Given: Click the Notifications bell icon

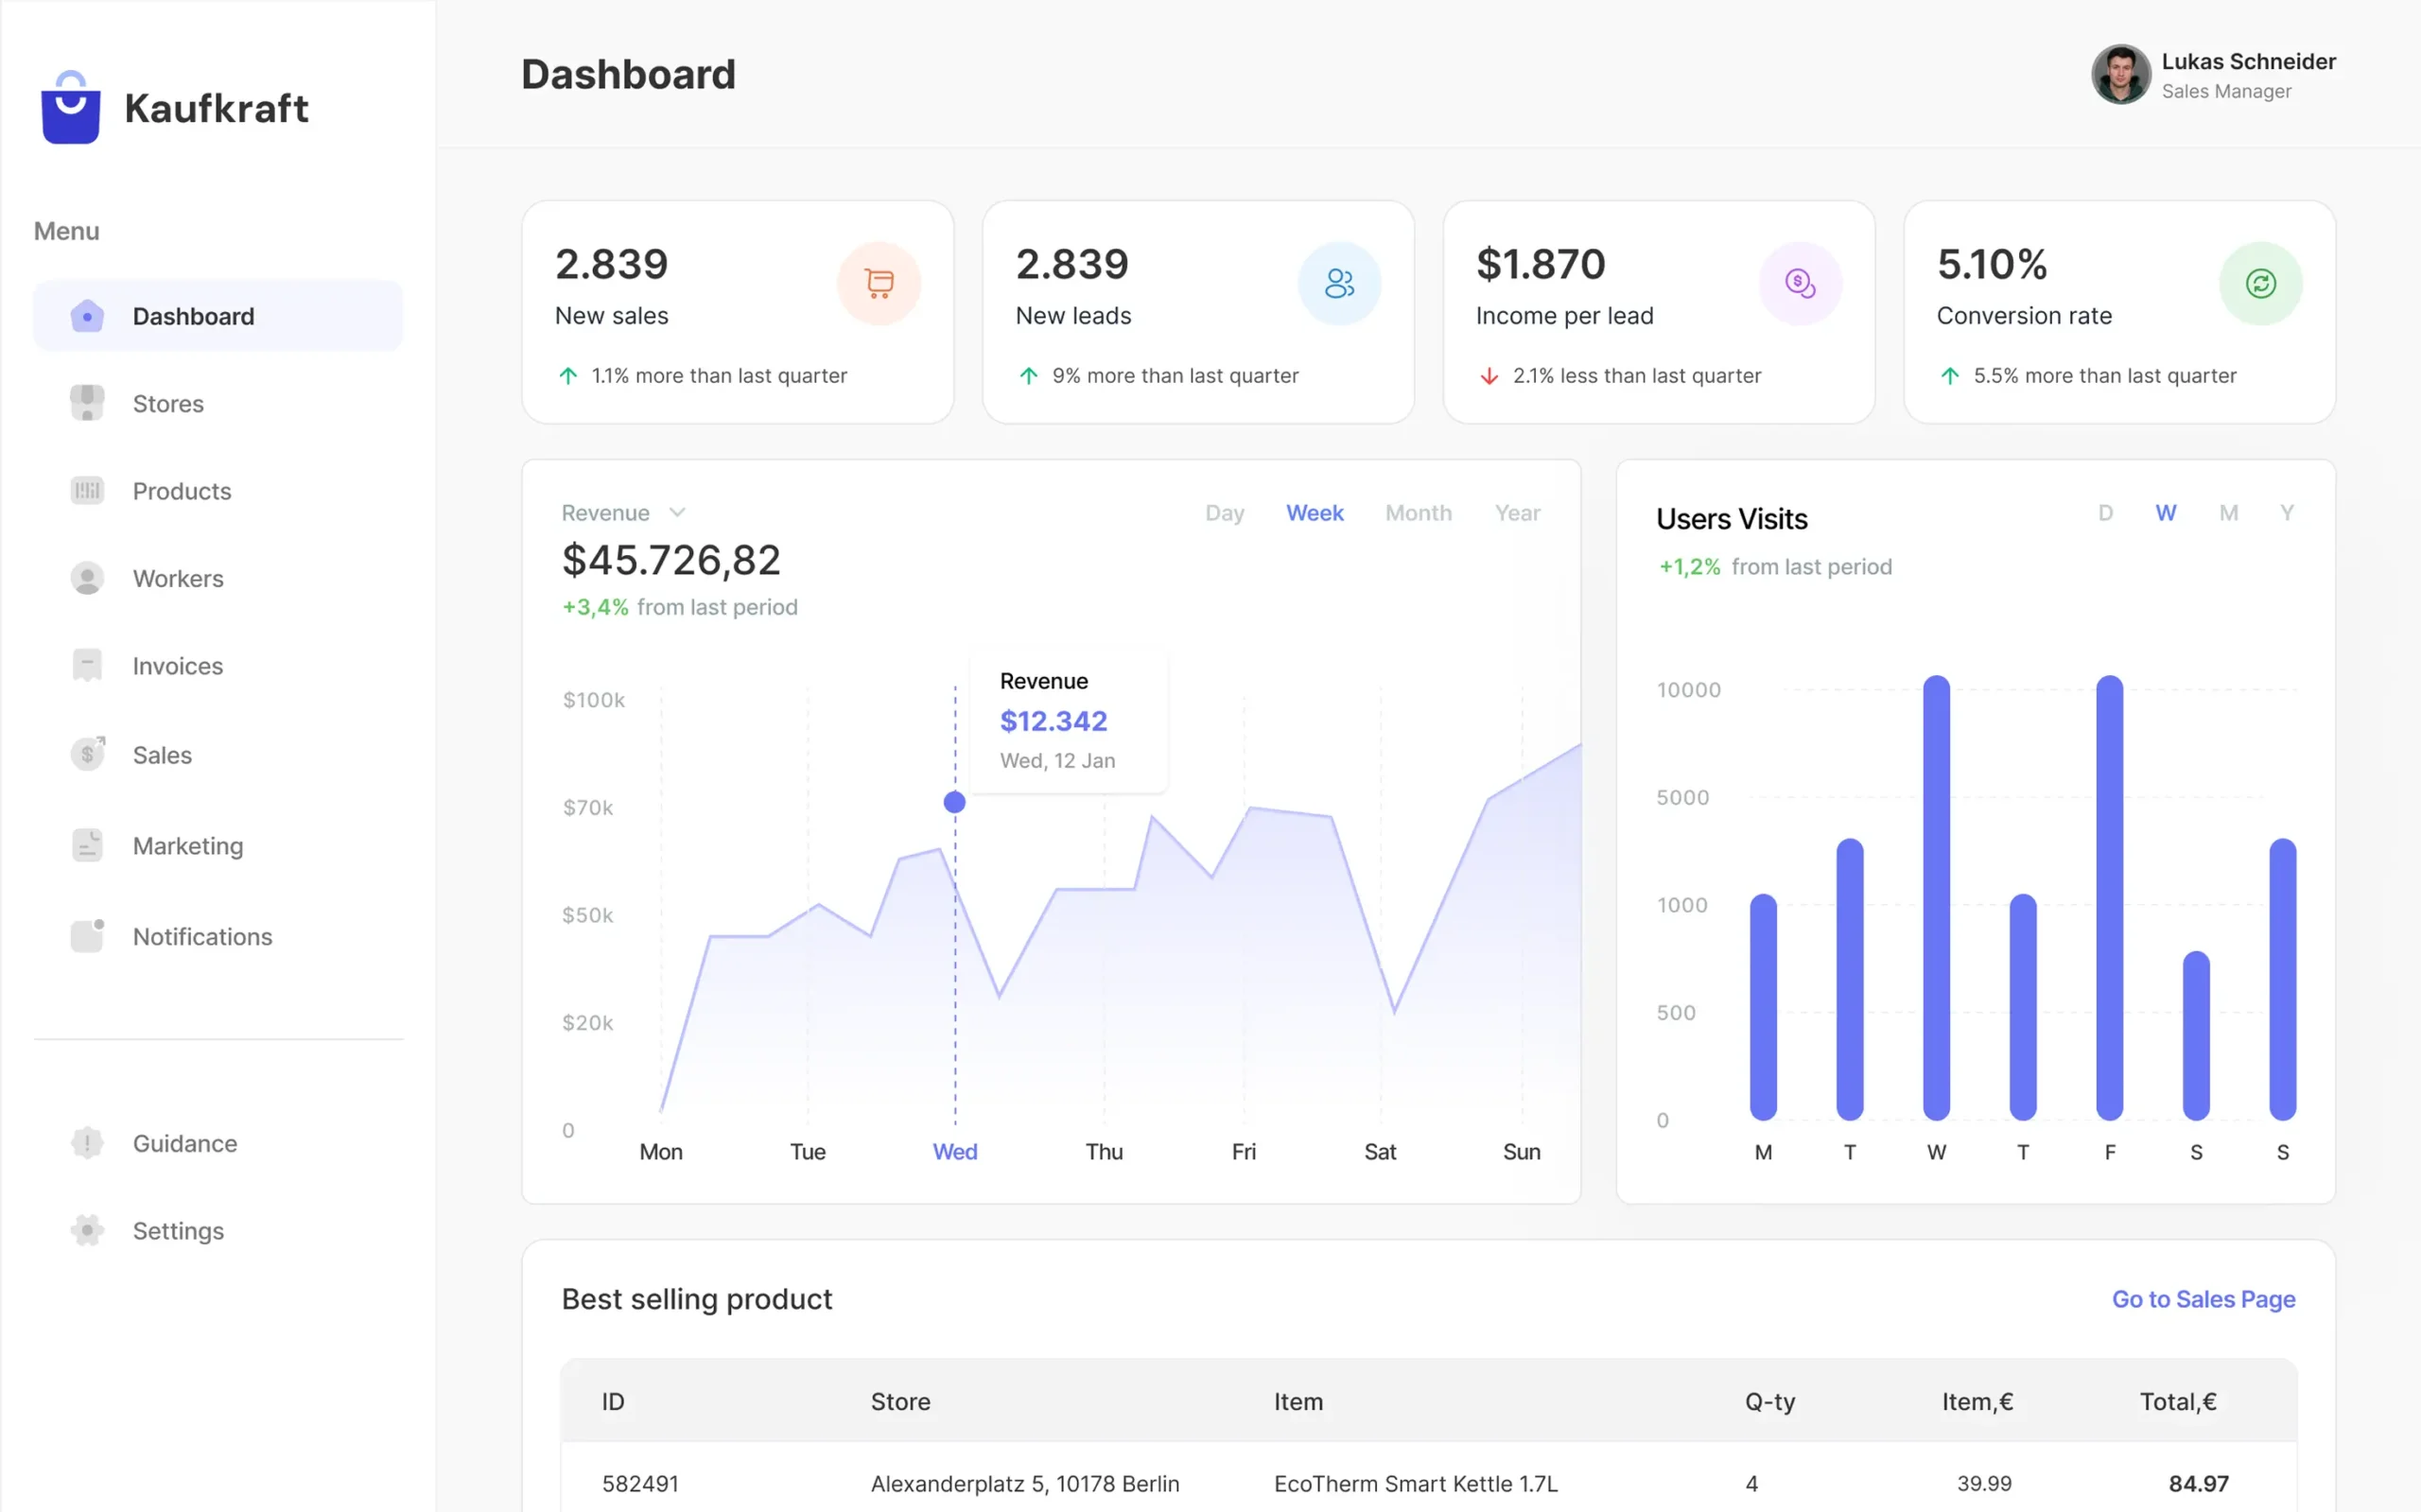Looking at the screenshot, I should point(88,936).
